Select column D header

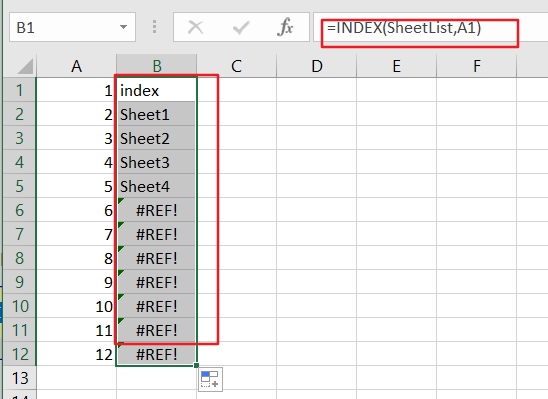point(317,66)
